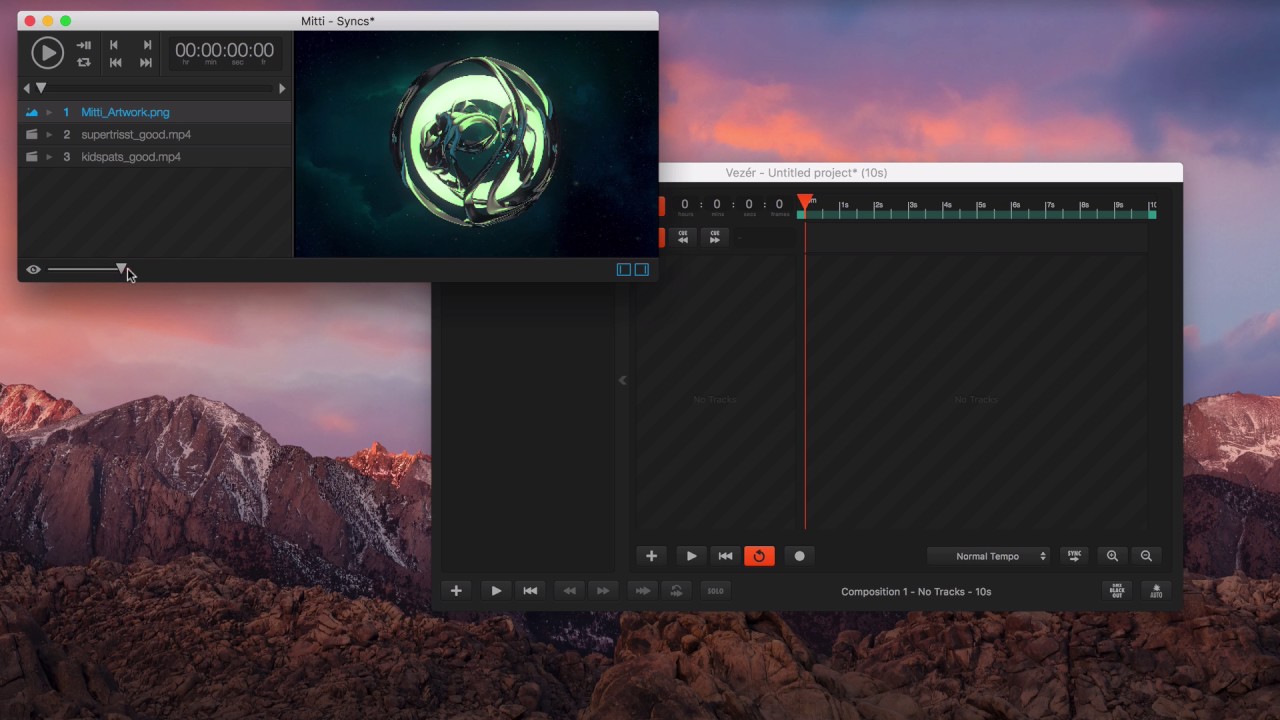Click the Mitti artwork preview image

pos(475,144)
